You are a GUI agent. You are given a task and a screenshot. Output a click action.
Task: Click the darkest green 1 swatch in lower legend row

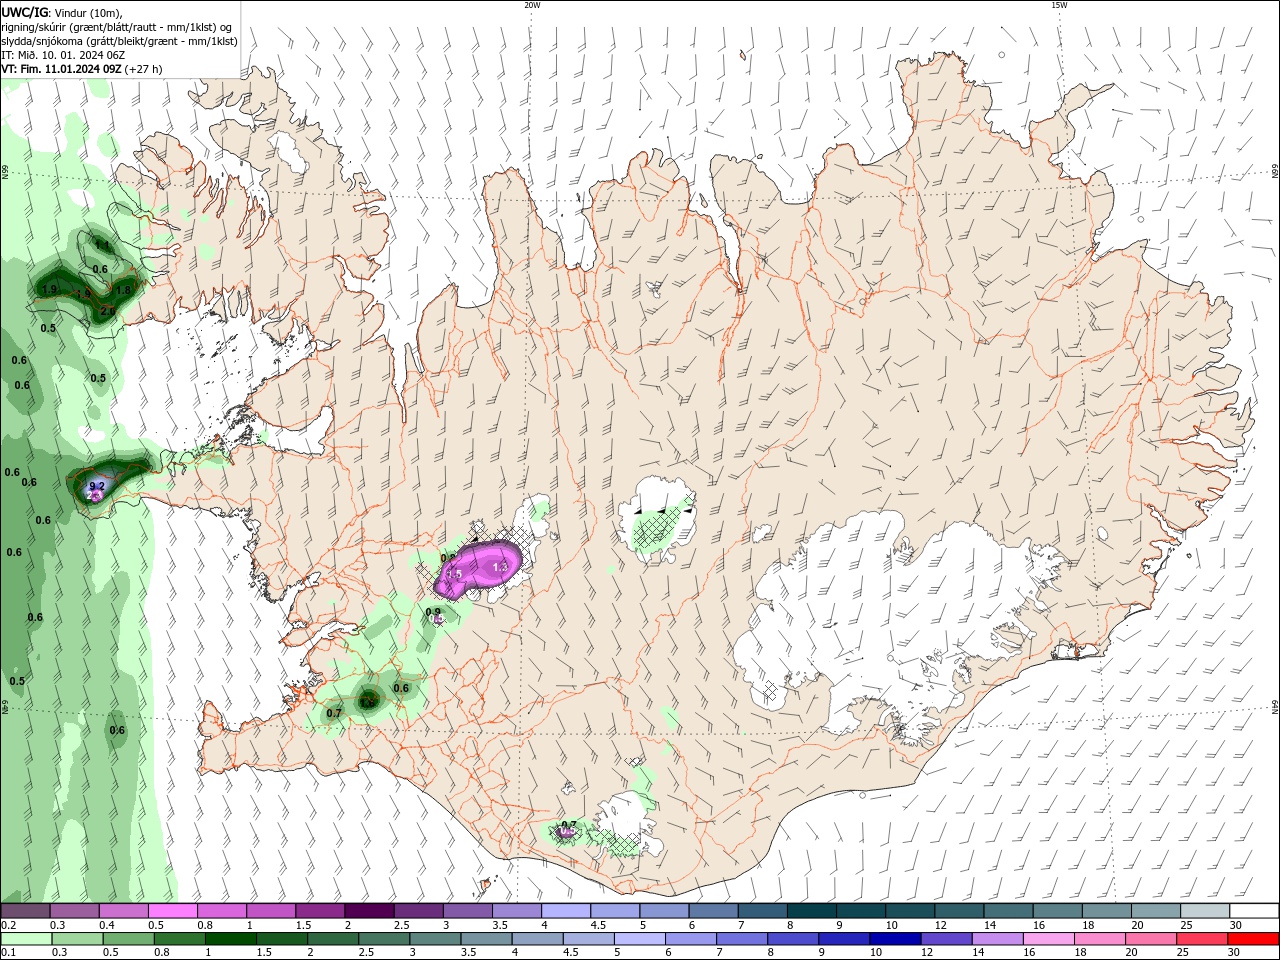point(231,939)
